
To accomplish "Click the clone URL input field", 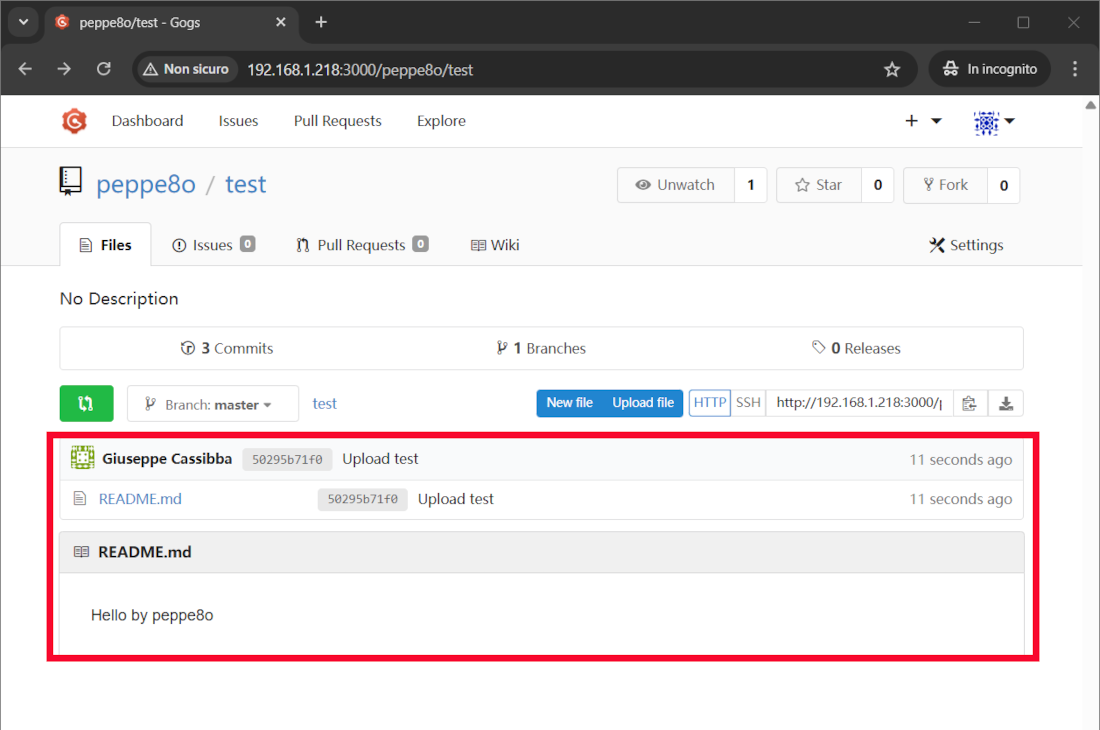I will pyautogui.click(x=858, y=402).
